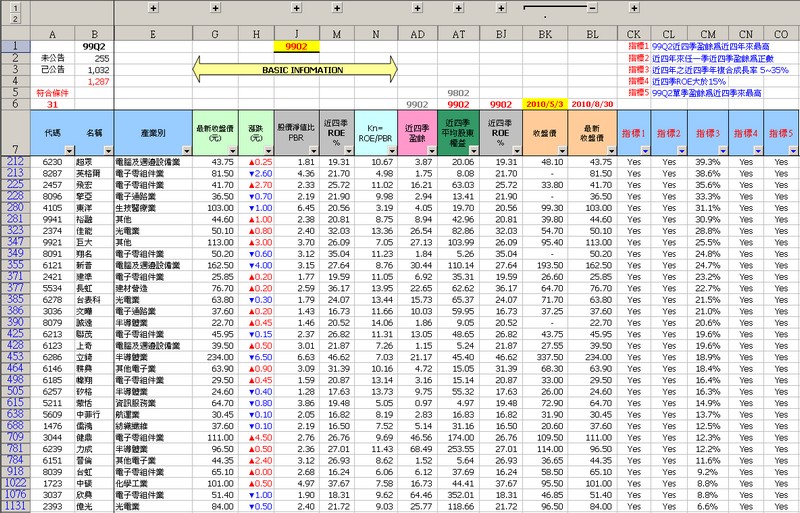Select stock code cell 6230
This screenshot has height=513, width=800.
53,162
